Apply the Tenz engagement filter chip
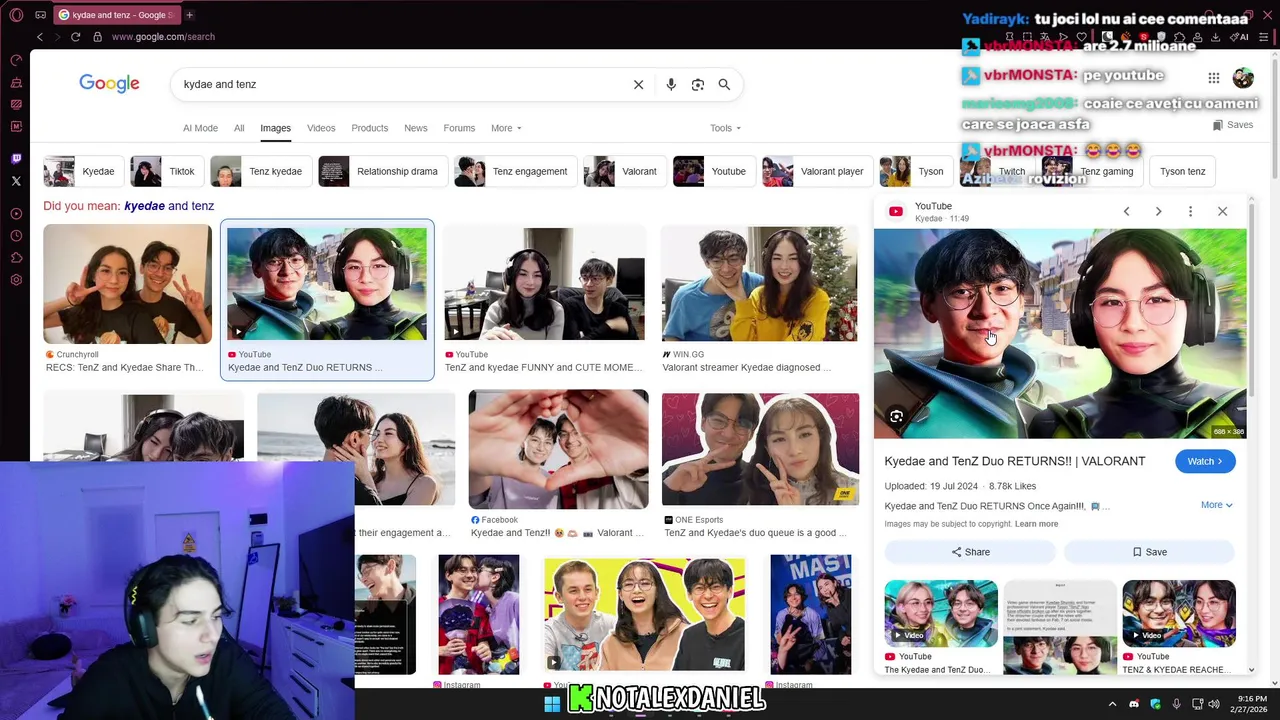The image size is (1280, 720). 515,171
